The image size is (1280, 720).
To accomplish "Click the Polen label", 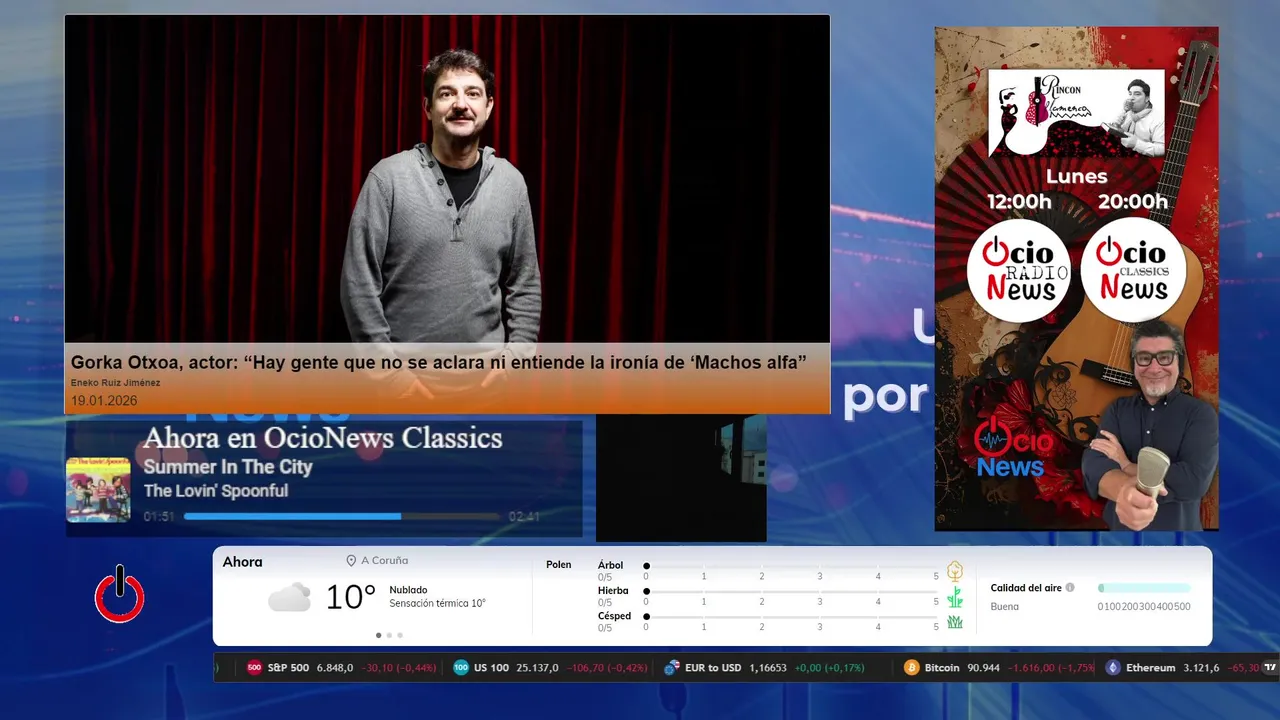I will pos(558,565).
